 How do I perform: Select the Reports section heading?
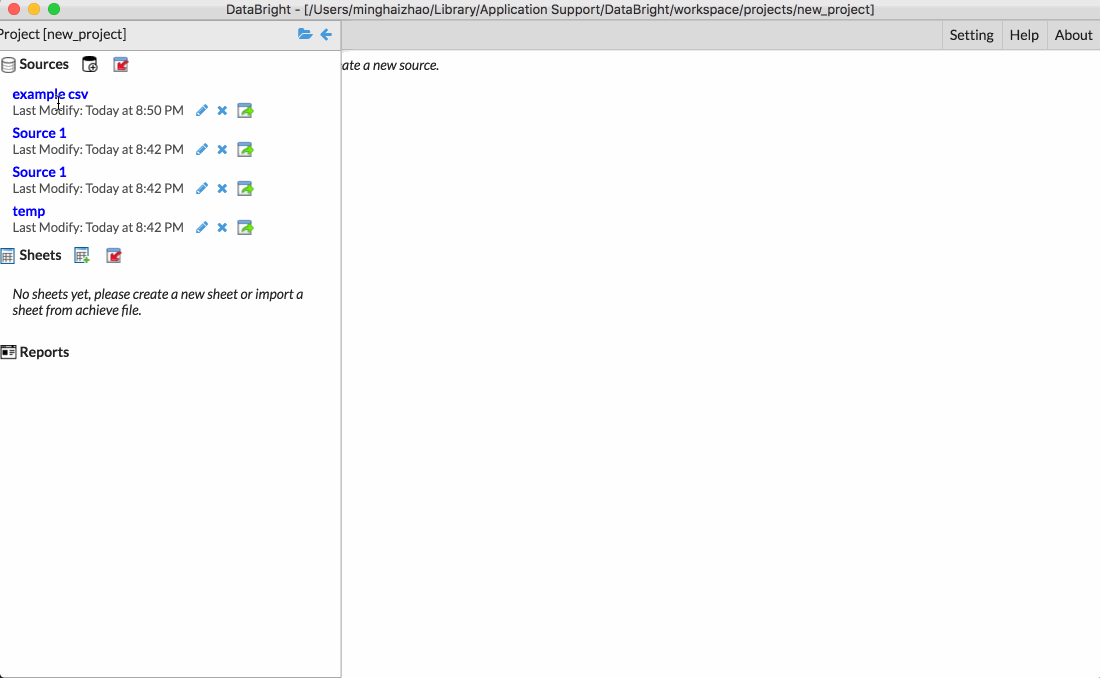pos(44,352)
